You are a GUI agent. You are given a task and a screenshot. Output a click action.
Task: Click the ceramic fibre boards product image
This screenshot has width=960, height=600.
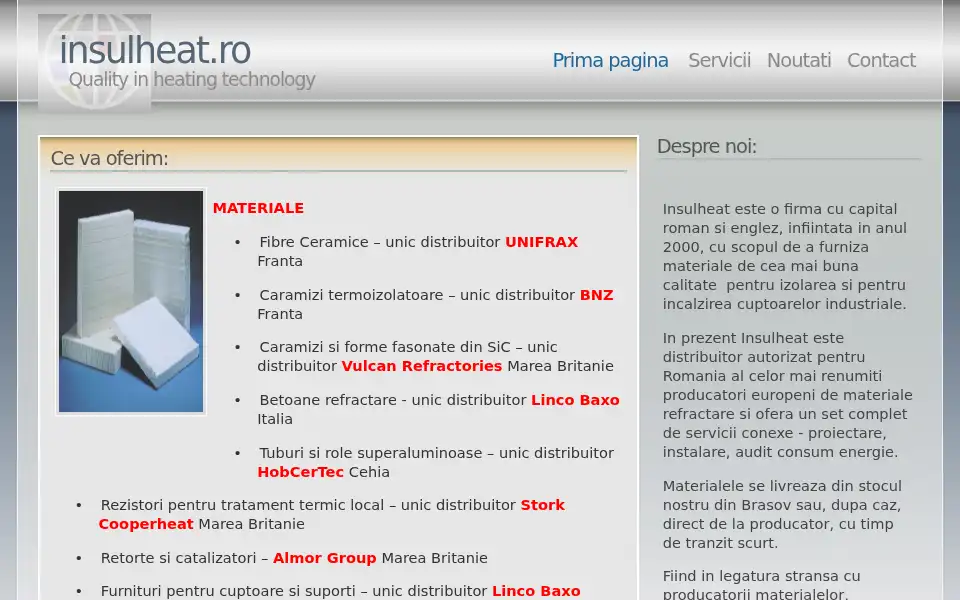coord(131,301)
